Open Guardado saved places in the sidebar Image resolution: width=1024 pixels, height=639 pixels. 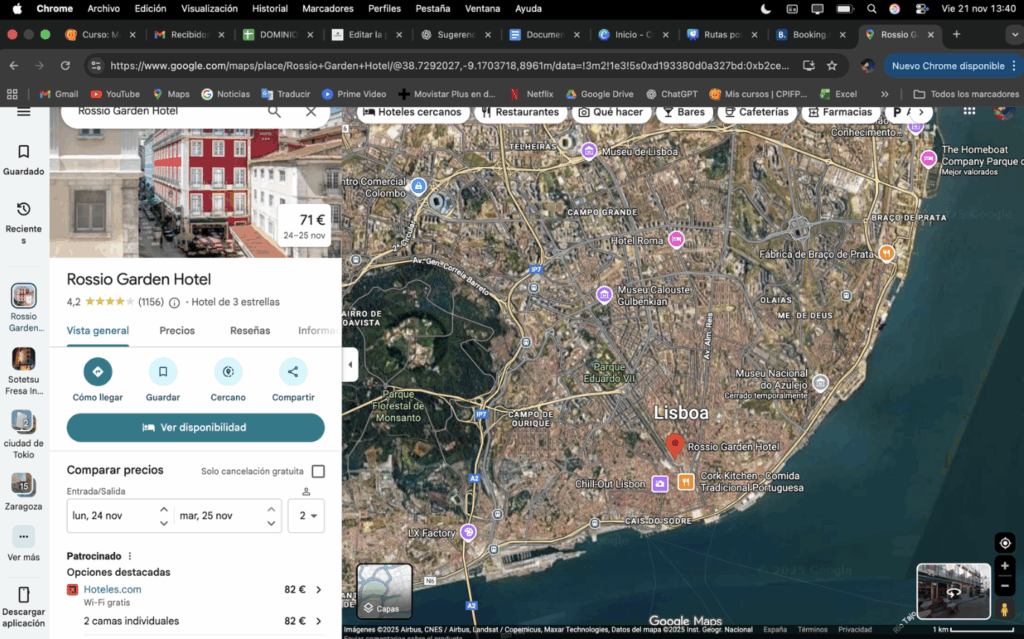23,160
